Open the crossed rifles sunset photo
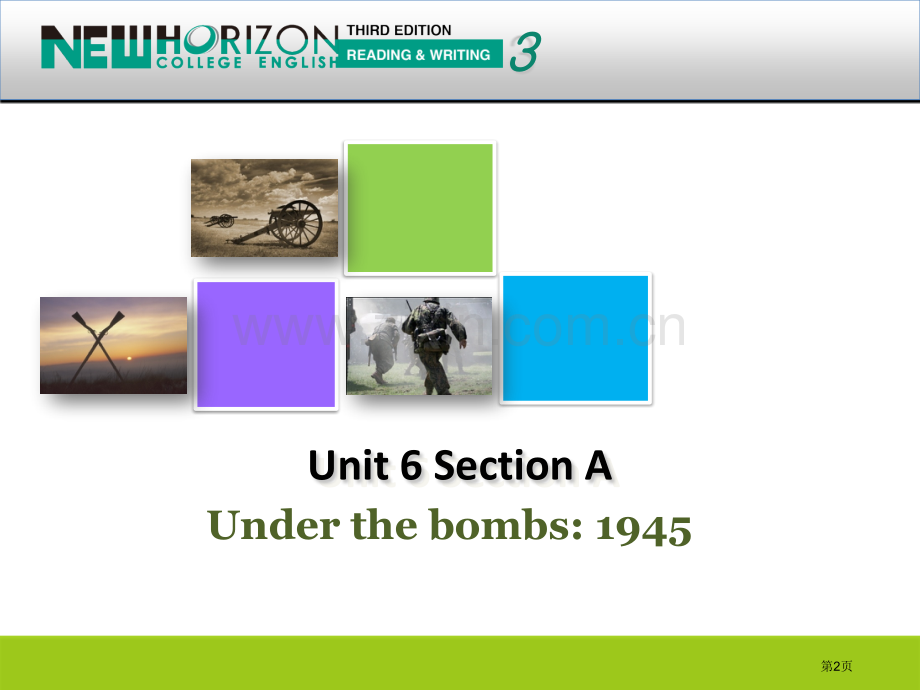 tap(113, 345)
